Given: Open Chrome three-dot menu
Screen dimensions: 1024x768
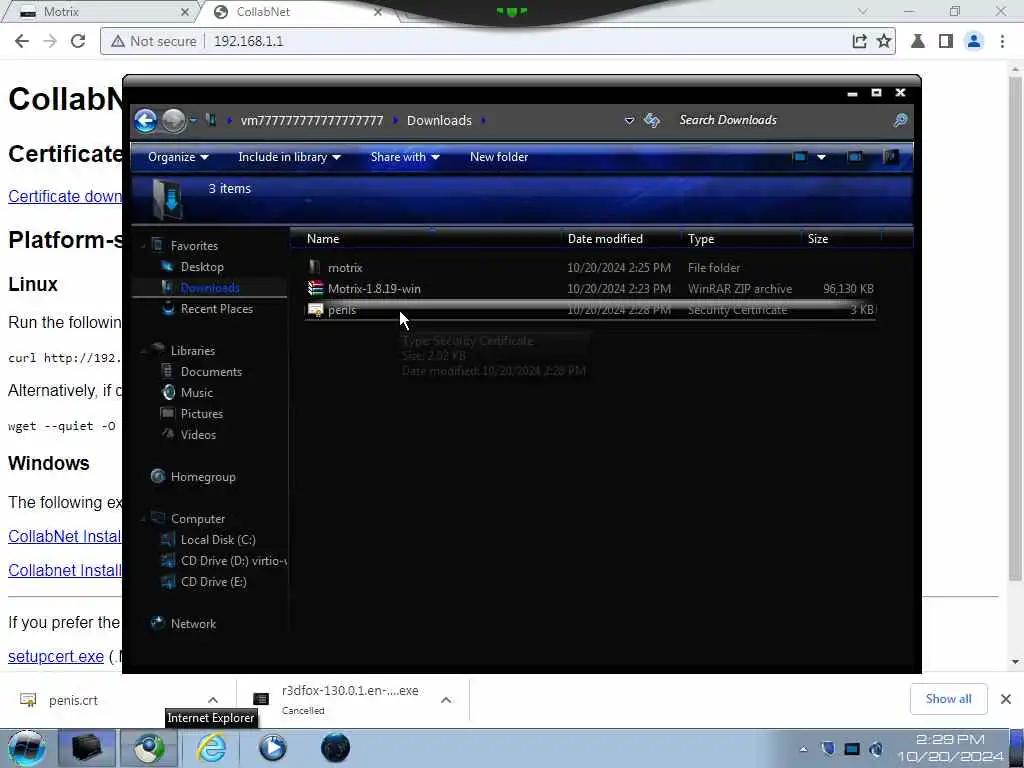Looking at the screenshot, I should click(x=1002, y=41).
